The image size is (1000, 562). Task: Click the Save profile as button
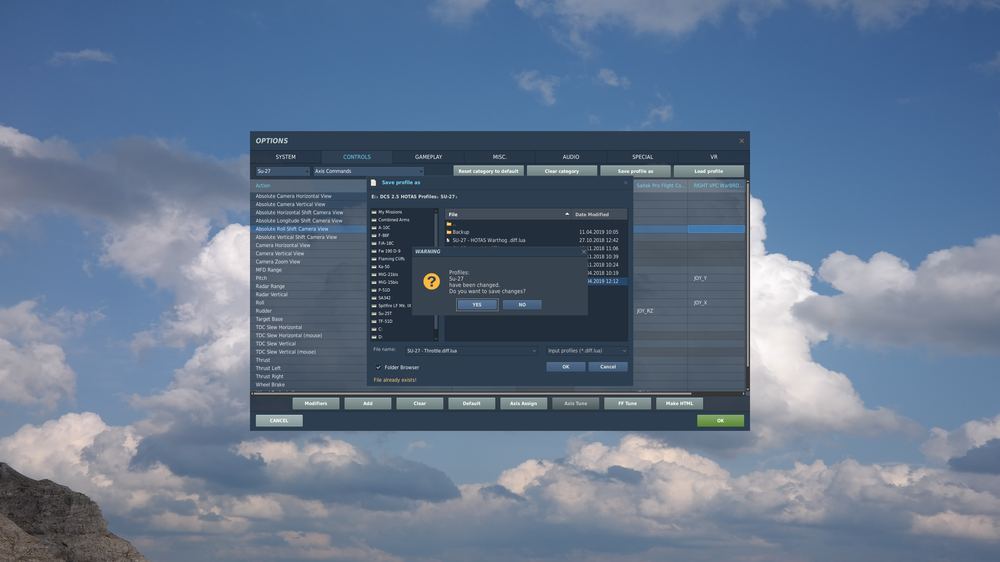[635, 171]
